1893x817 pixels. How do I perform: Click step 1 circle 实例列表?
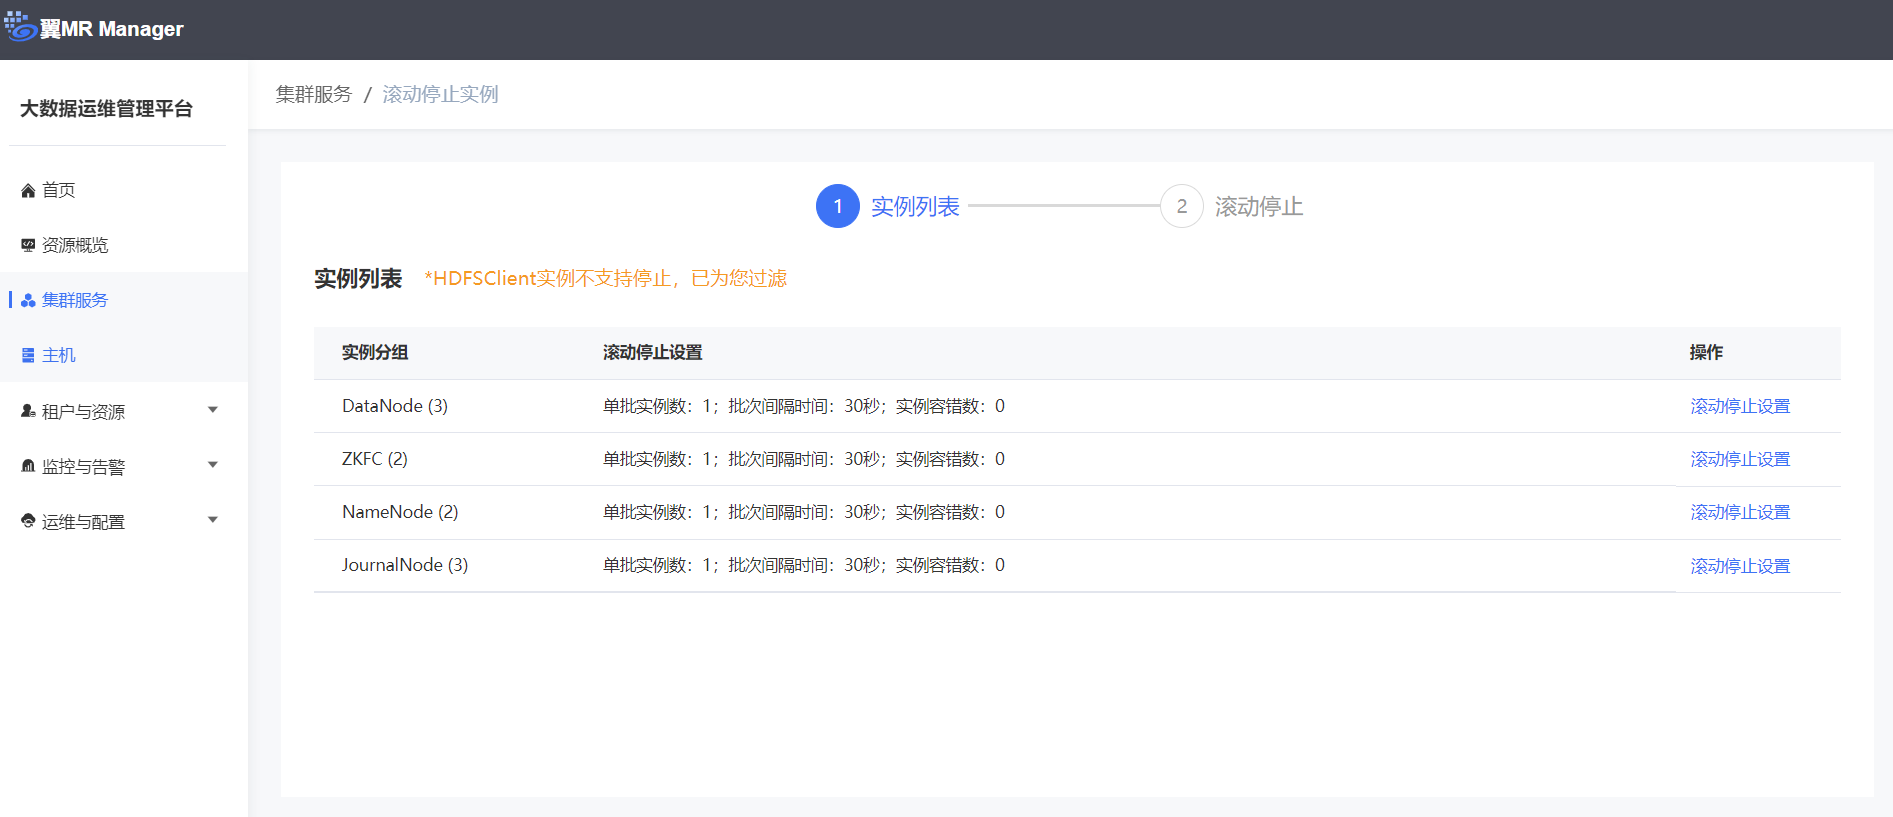click(838, 206)
